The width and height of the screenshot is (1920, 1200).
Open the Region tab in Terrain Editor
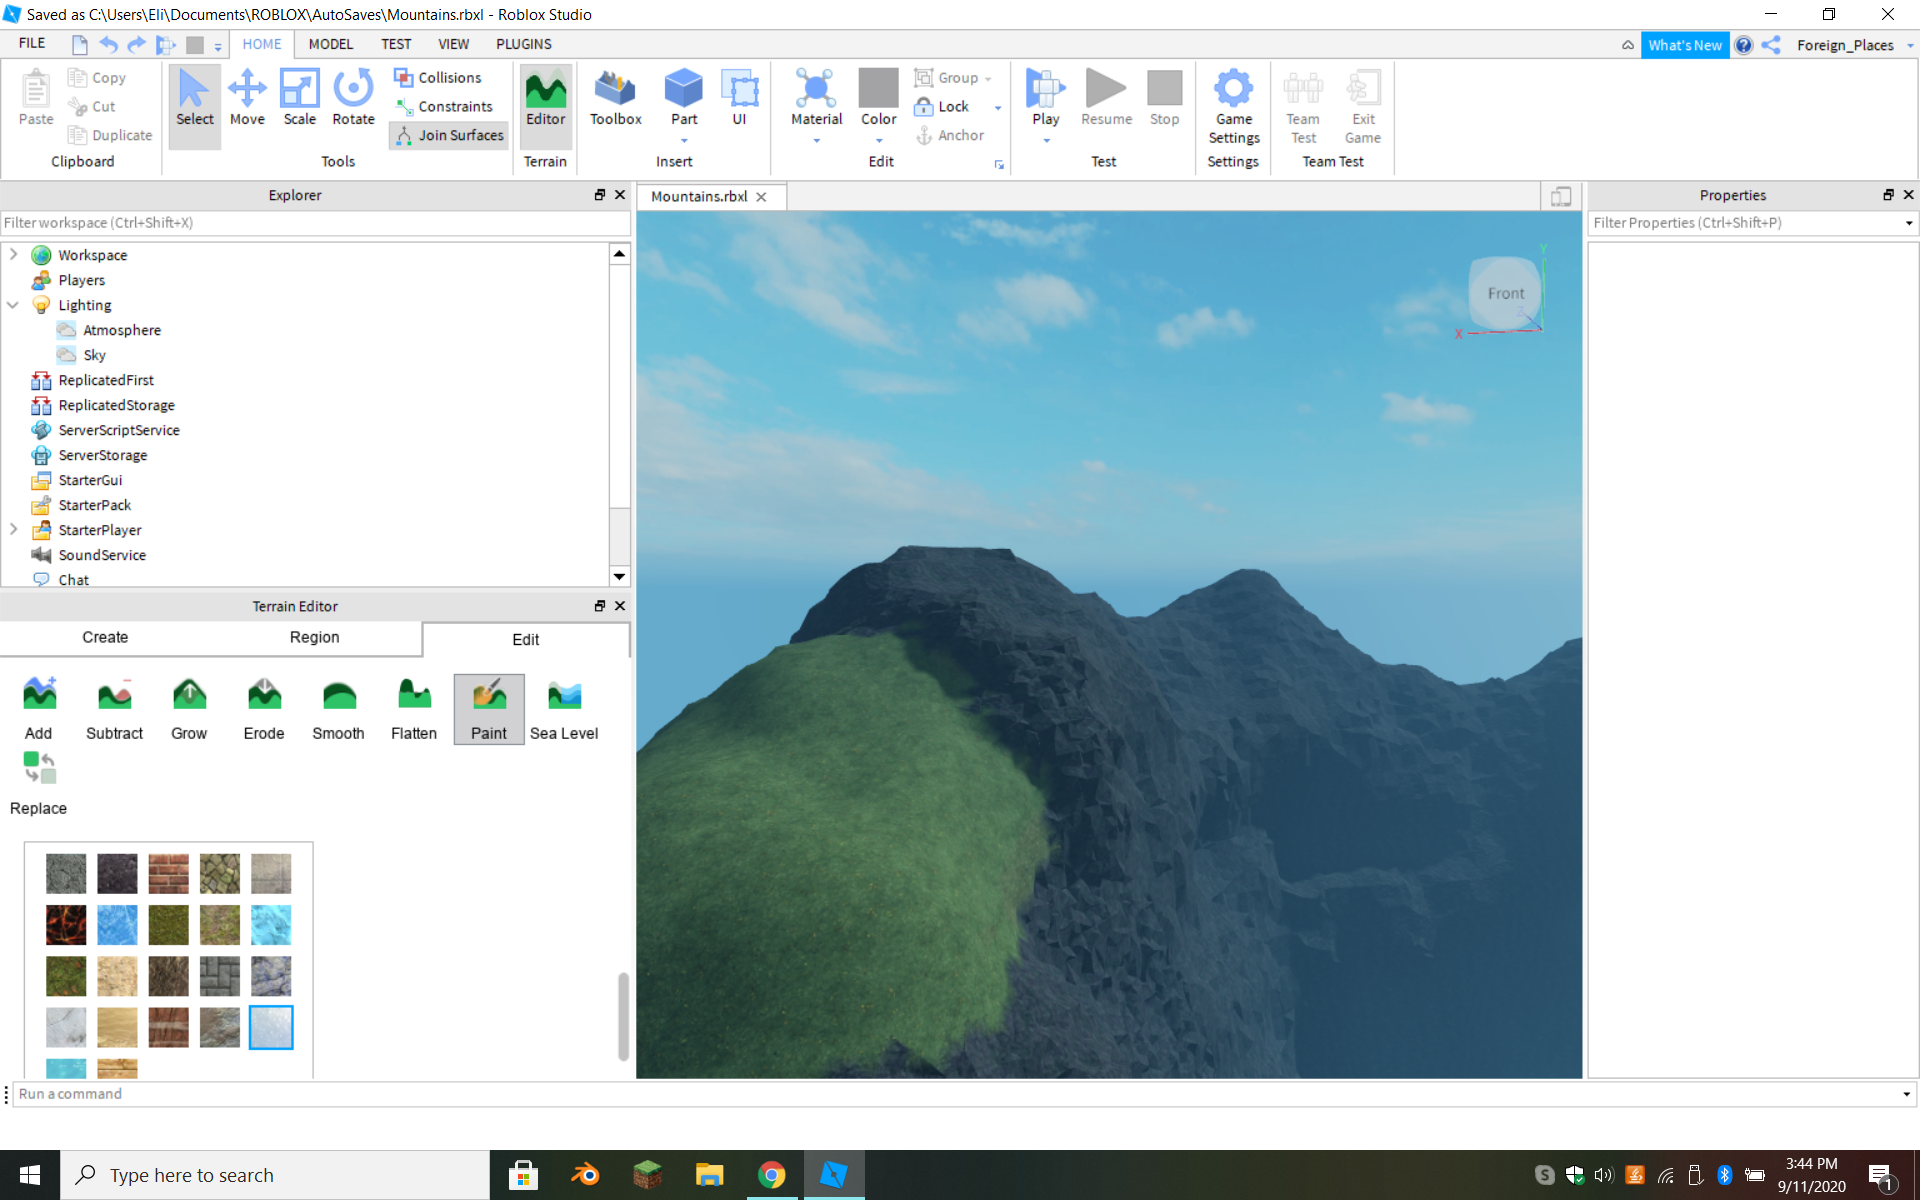[x=314, y=637]
